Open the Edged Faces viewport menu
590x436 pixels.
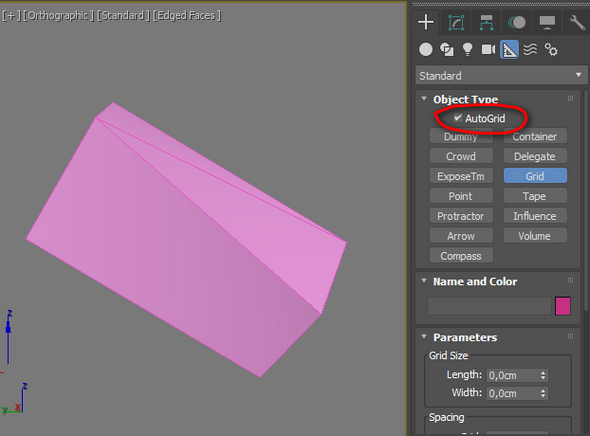tap(187, 15)
